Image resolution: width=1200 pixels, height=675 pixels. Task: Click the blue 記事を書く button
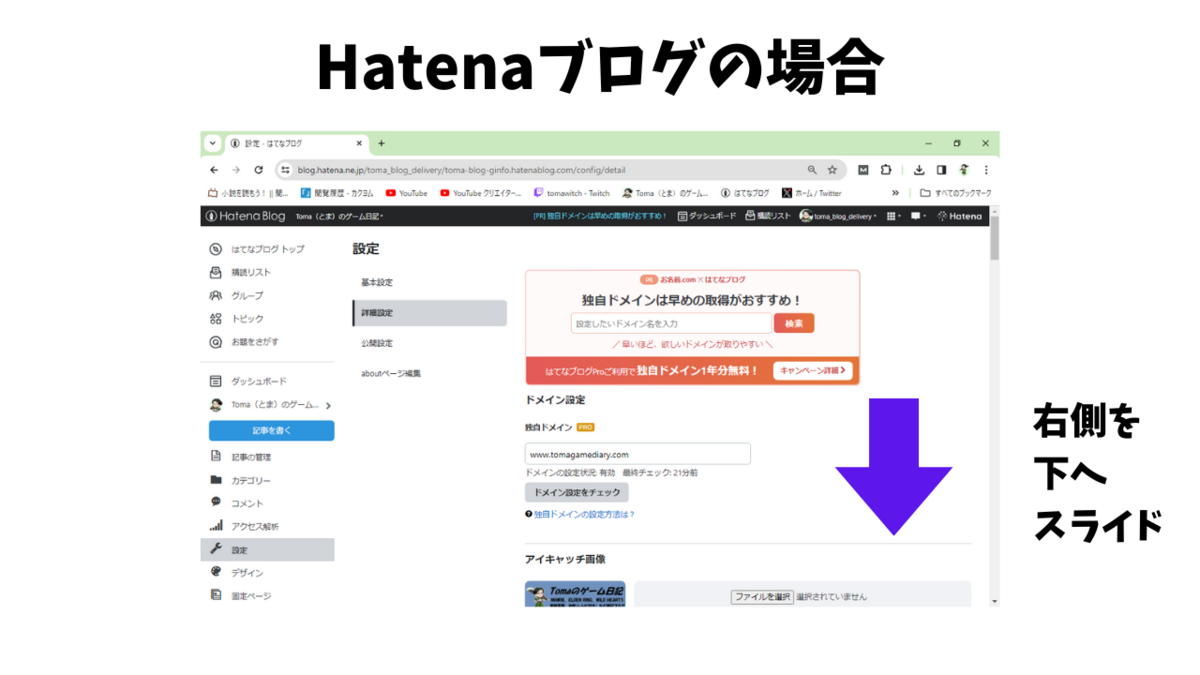click(x=271, y=431)
